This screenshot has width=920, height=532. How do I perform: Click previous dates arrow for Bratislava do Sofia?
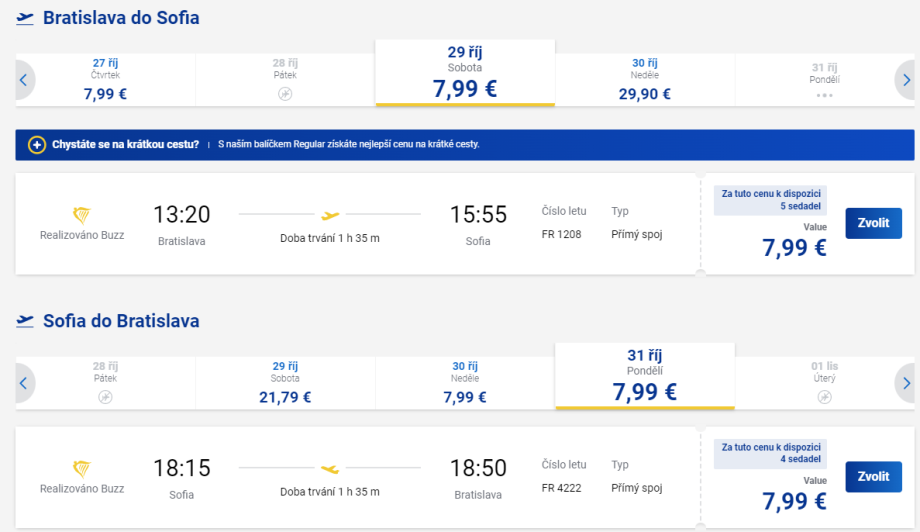pyautogui.click(x=24, y=79)
